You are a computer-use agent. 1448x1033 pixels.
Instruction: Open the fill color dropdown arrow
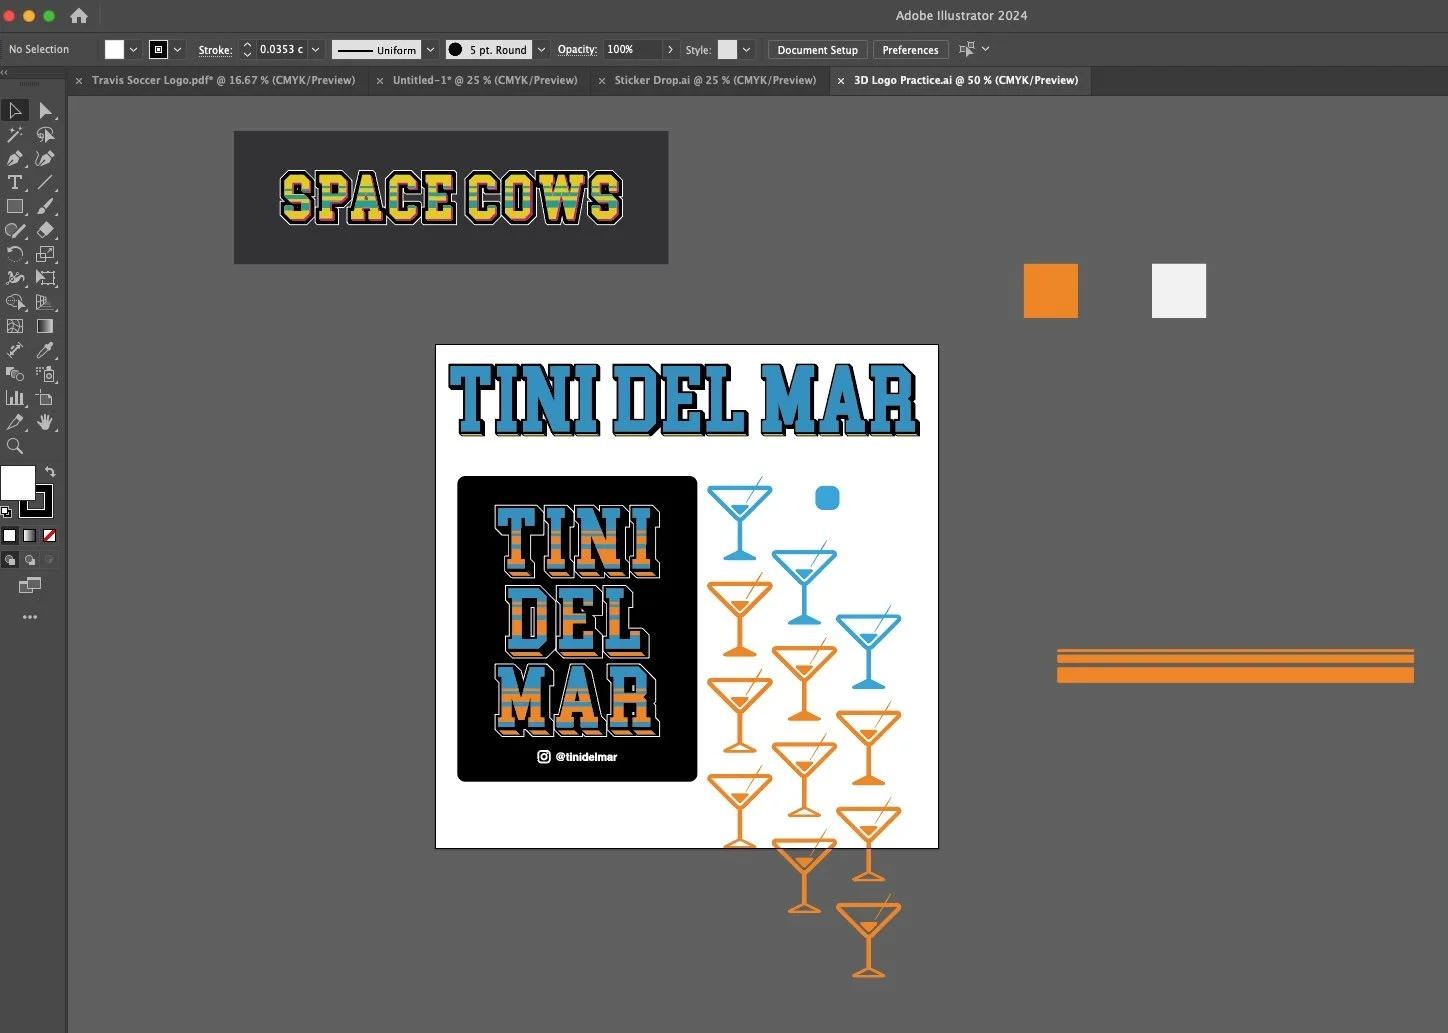click(133, 50)
